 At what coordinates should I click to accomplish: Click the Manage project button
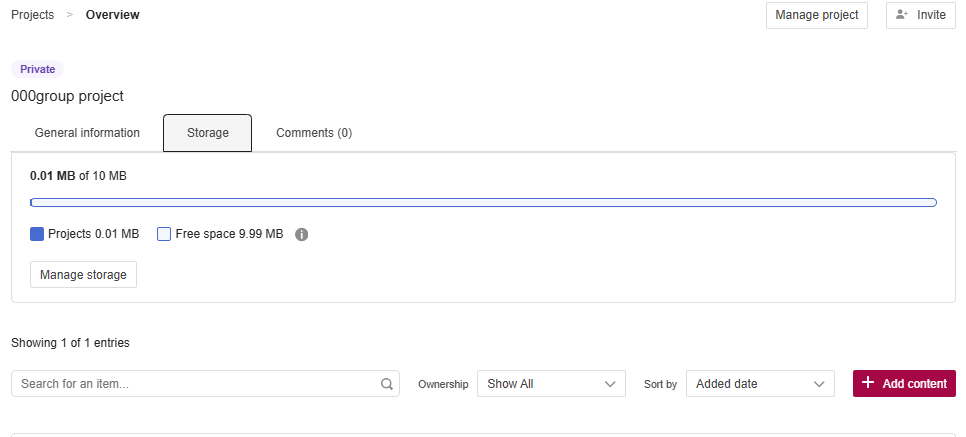817,15
